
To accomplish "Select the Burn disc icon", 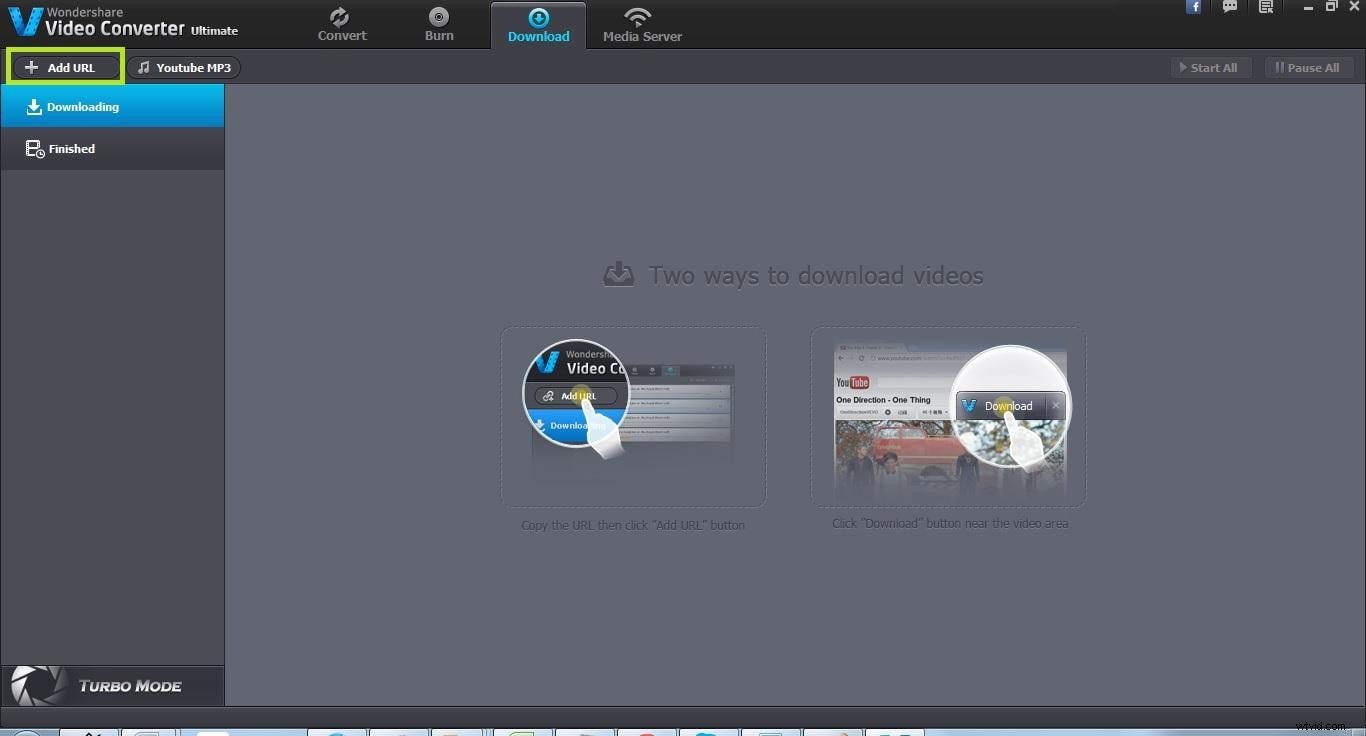I will [x=439, y=16].
